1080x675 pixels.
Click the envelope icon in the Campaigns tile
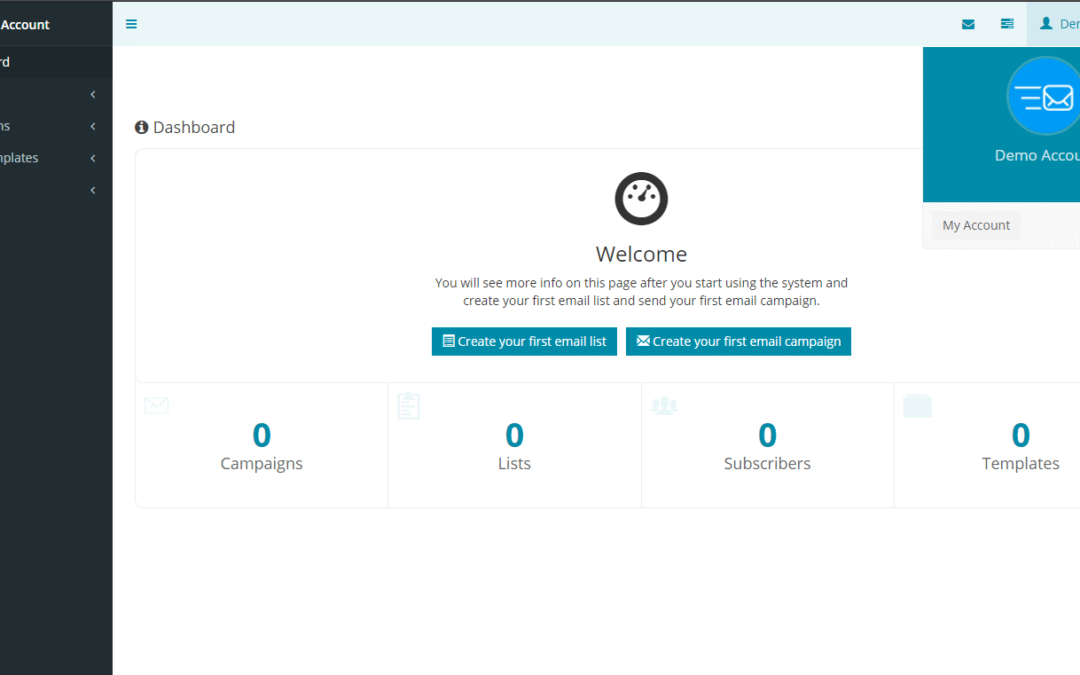(157, 406)
